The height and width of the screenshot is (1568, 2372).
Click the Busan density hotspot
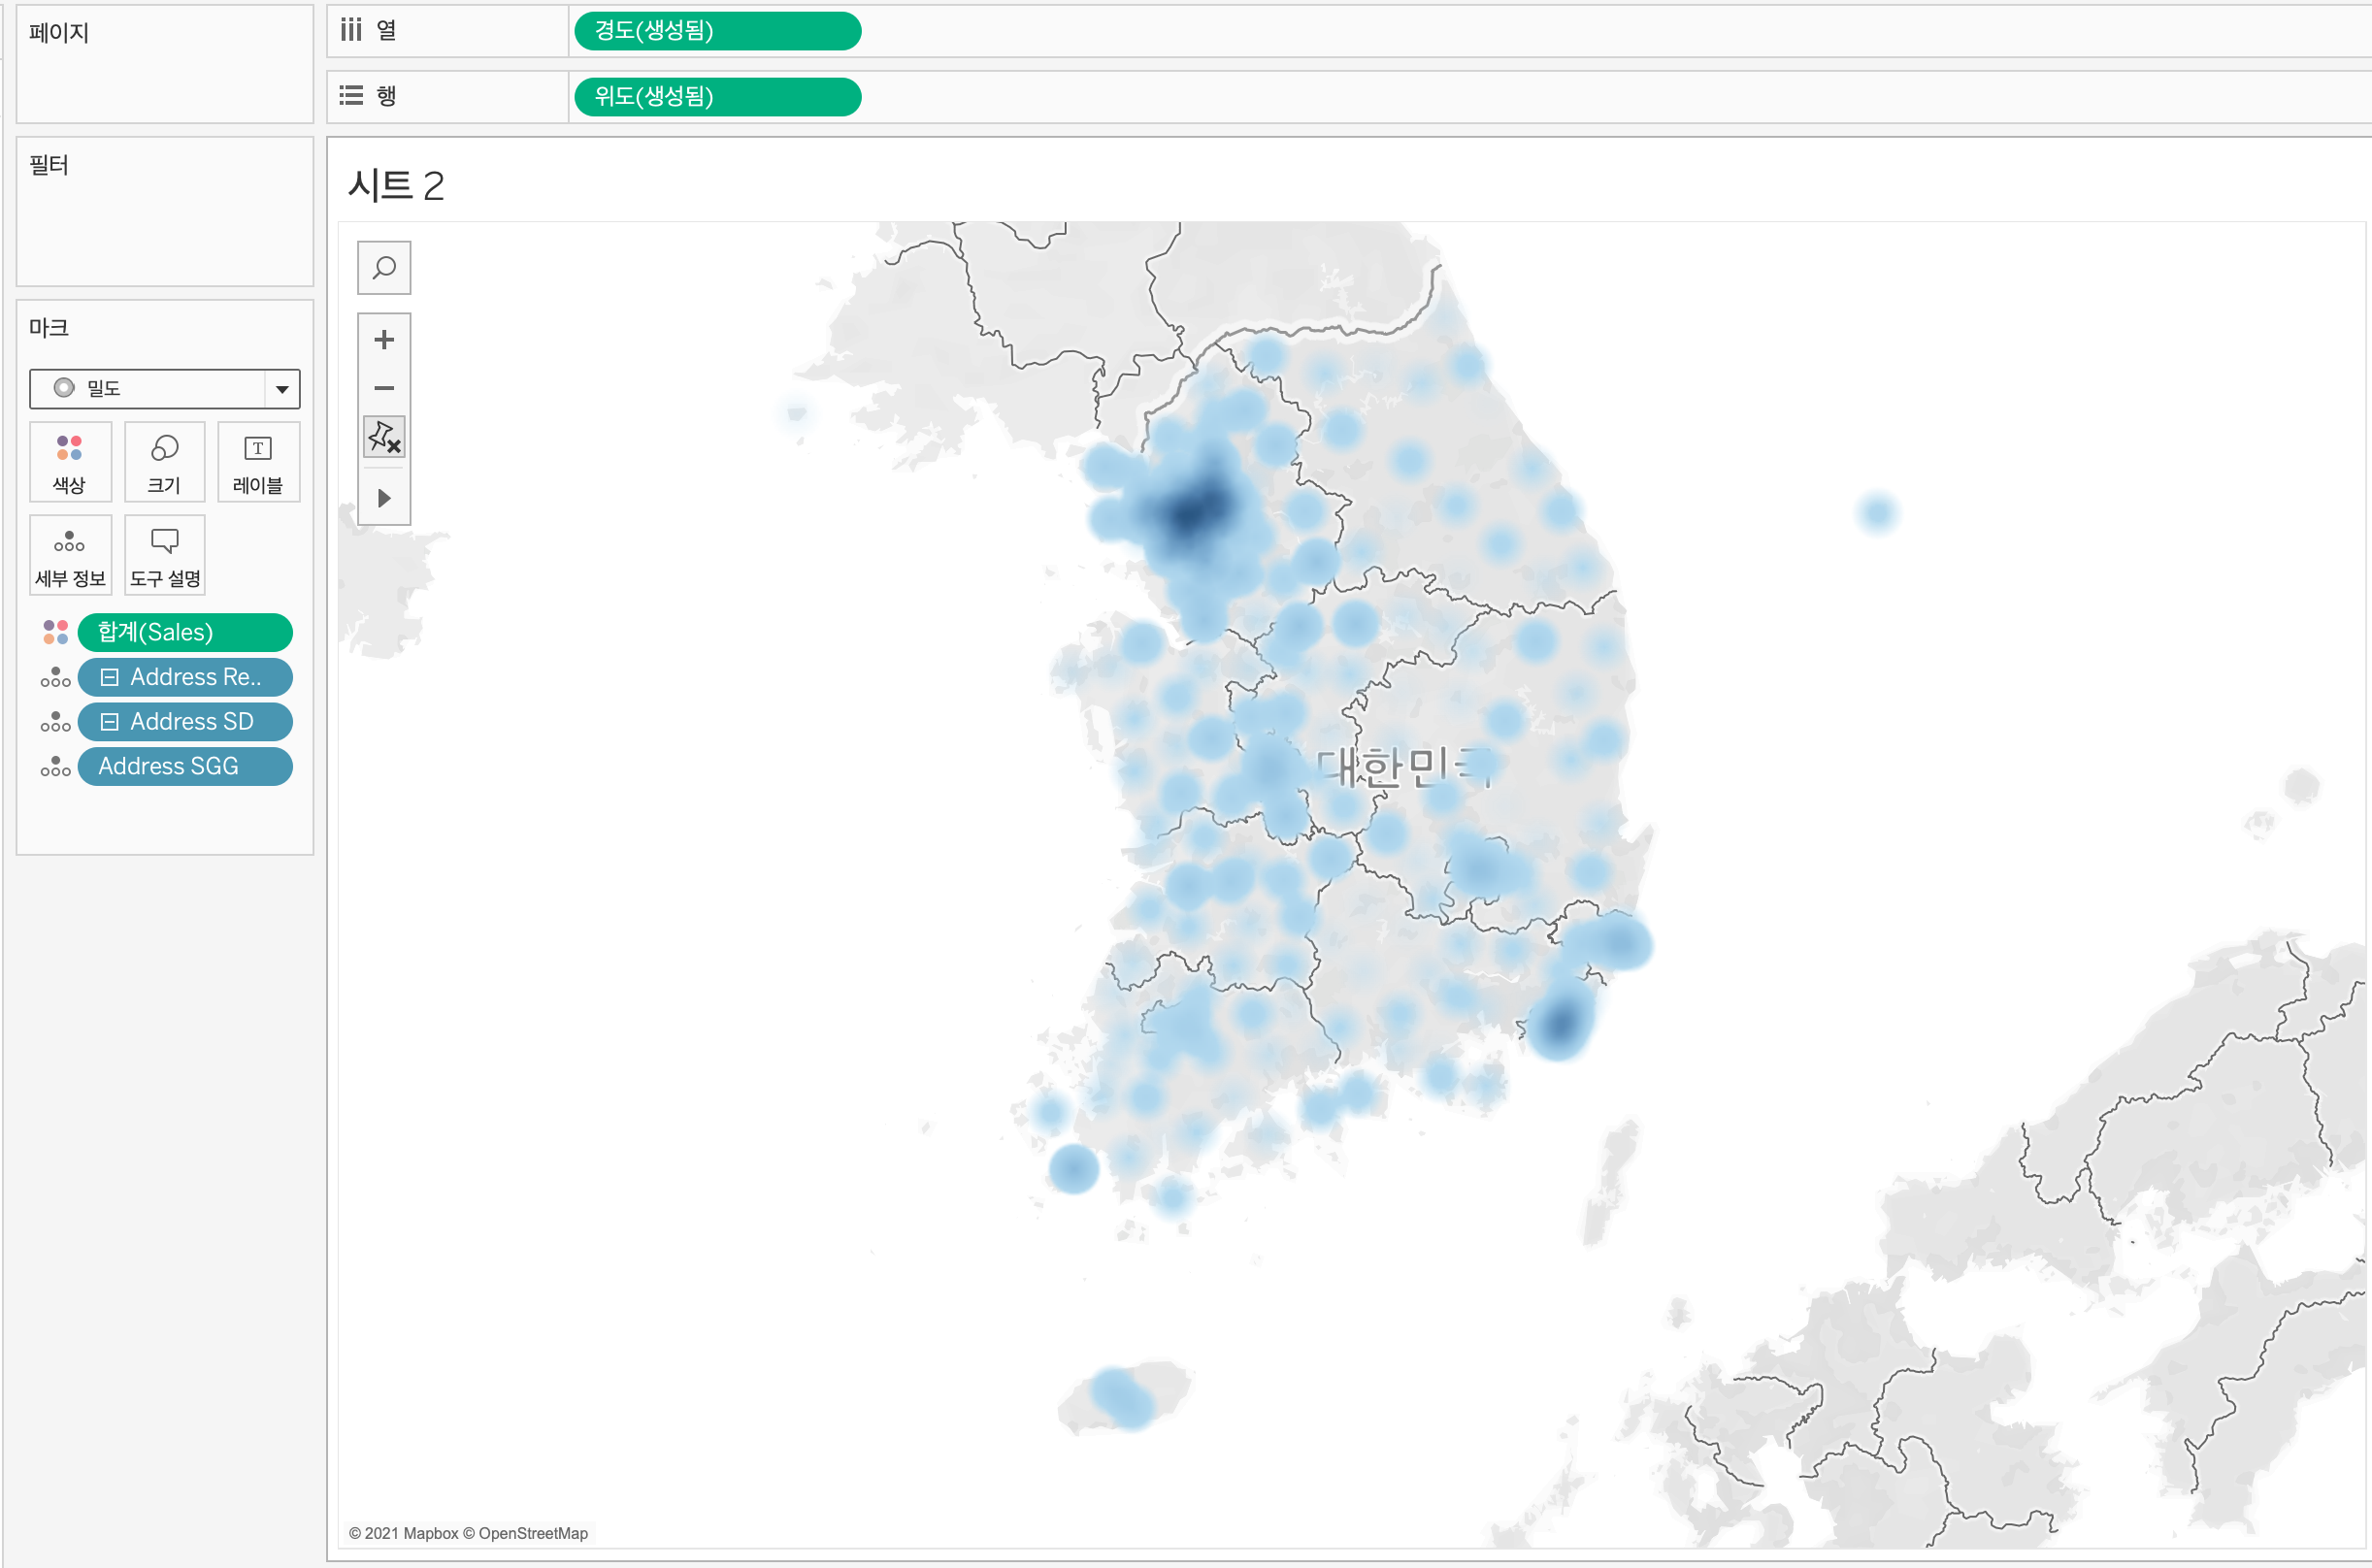[1560, 1022]
